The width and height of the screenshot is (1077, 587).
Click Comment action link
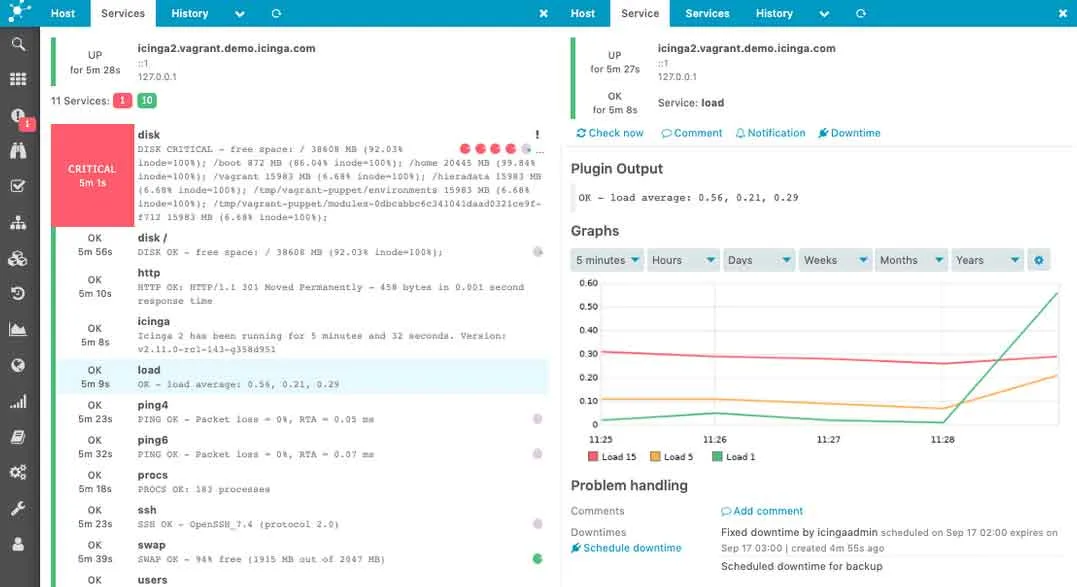(x=692, y=133)
